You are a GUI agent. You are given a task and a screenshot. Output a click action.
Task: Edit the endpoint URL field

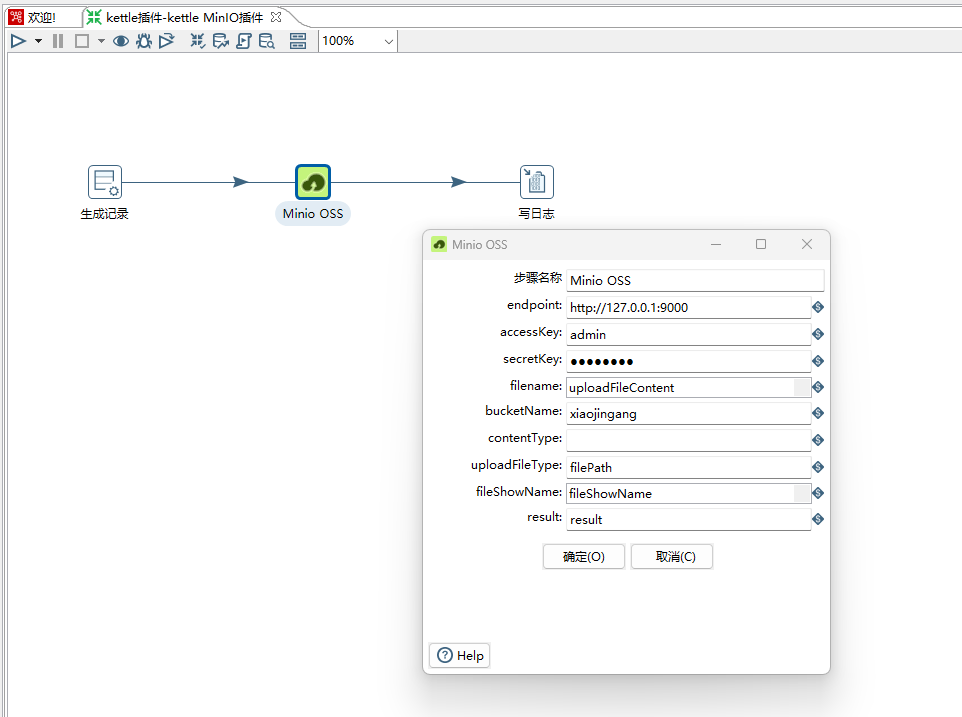[x=688, y=307]
